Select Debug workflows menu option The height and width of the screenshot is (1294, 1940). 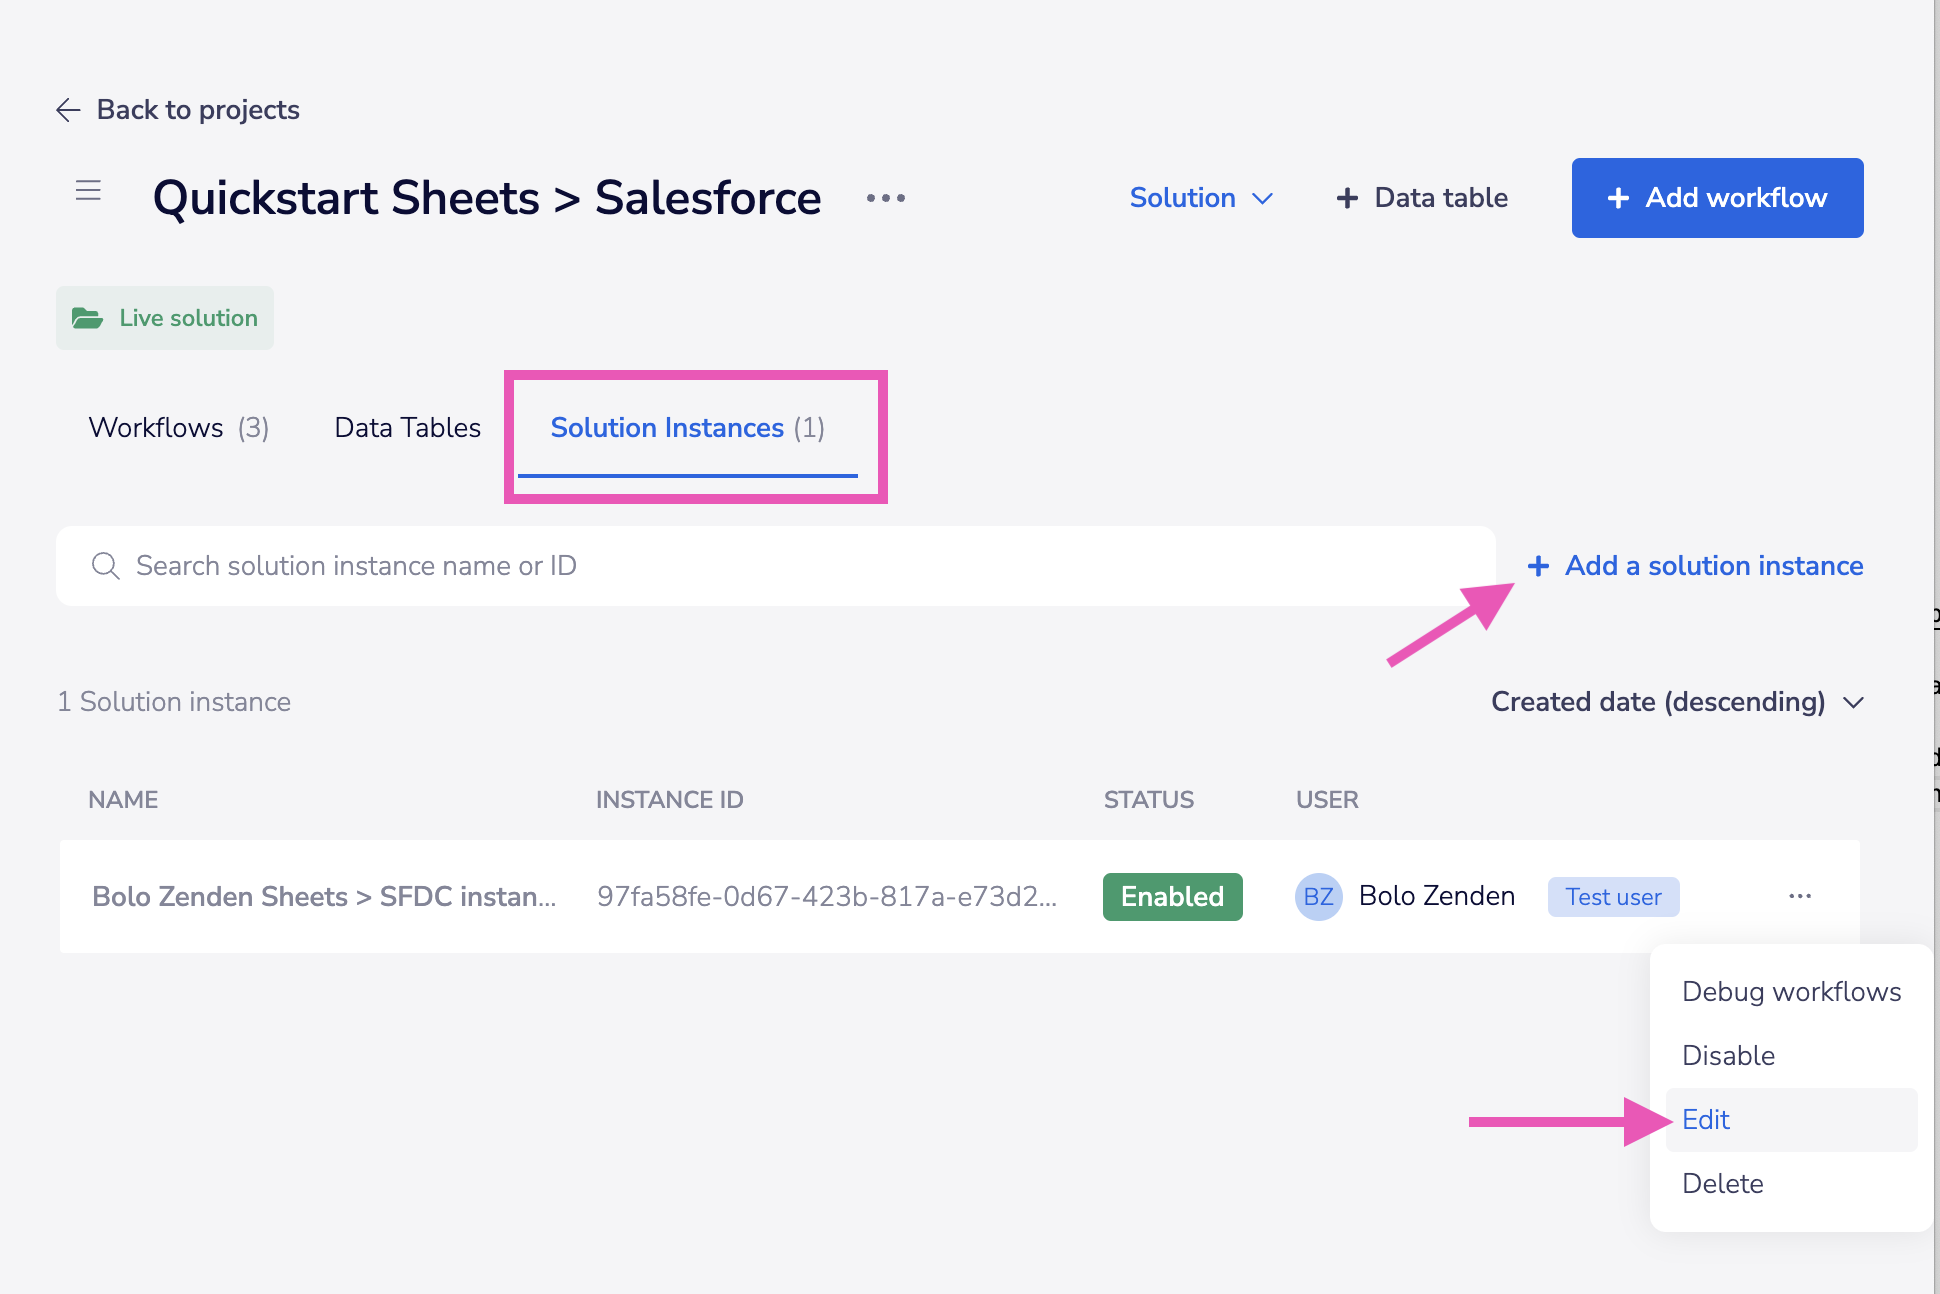click(1791, 992)
